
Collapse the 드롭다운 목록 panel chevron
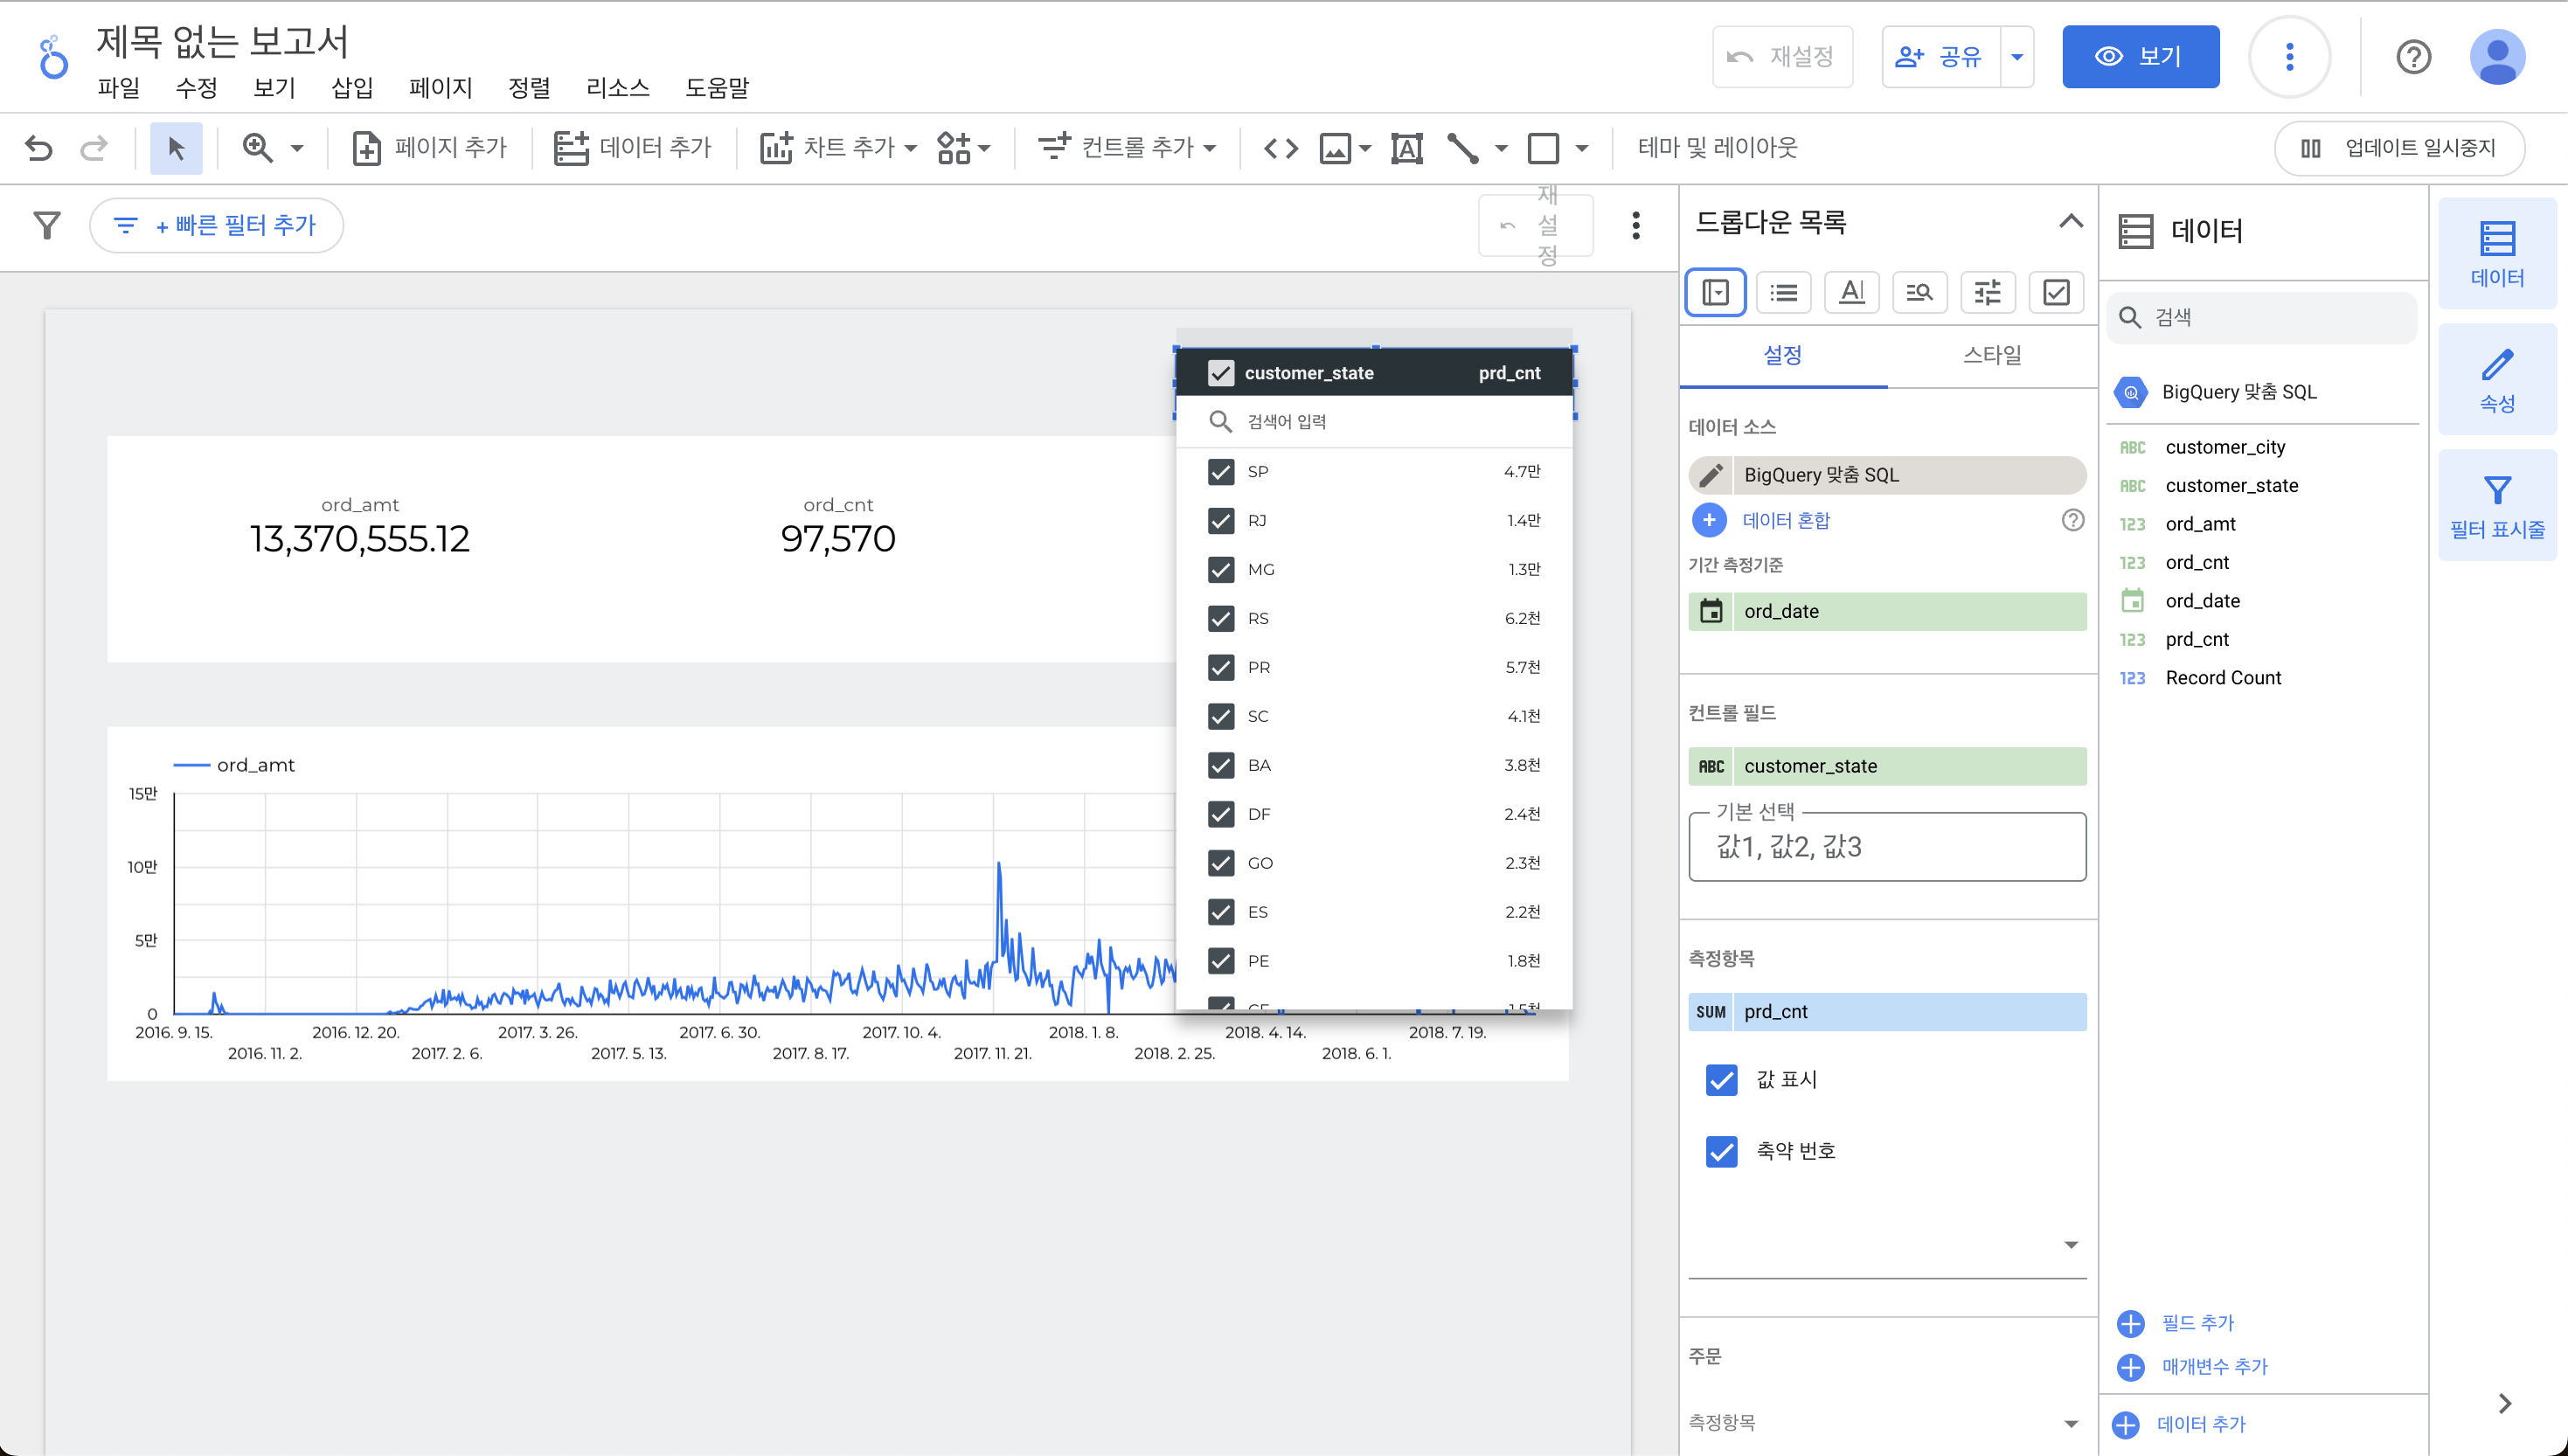pos(2071,221)
